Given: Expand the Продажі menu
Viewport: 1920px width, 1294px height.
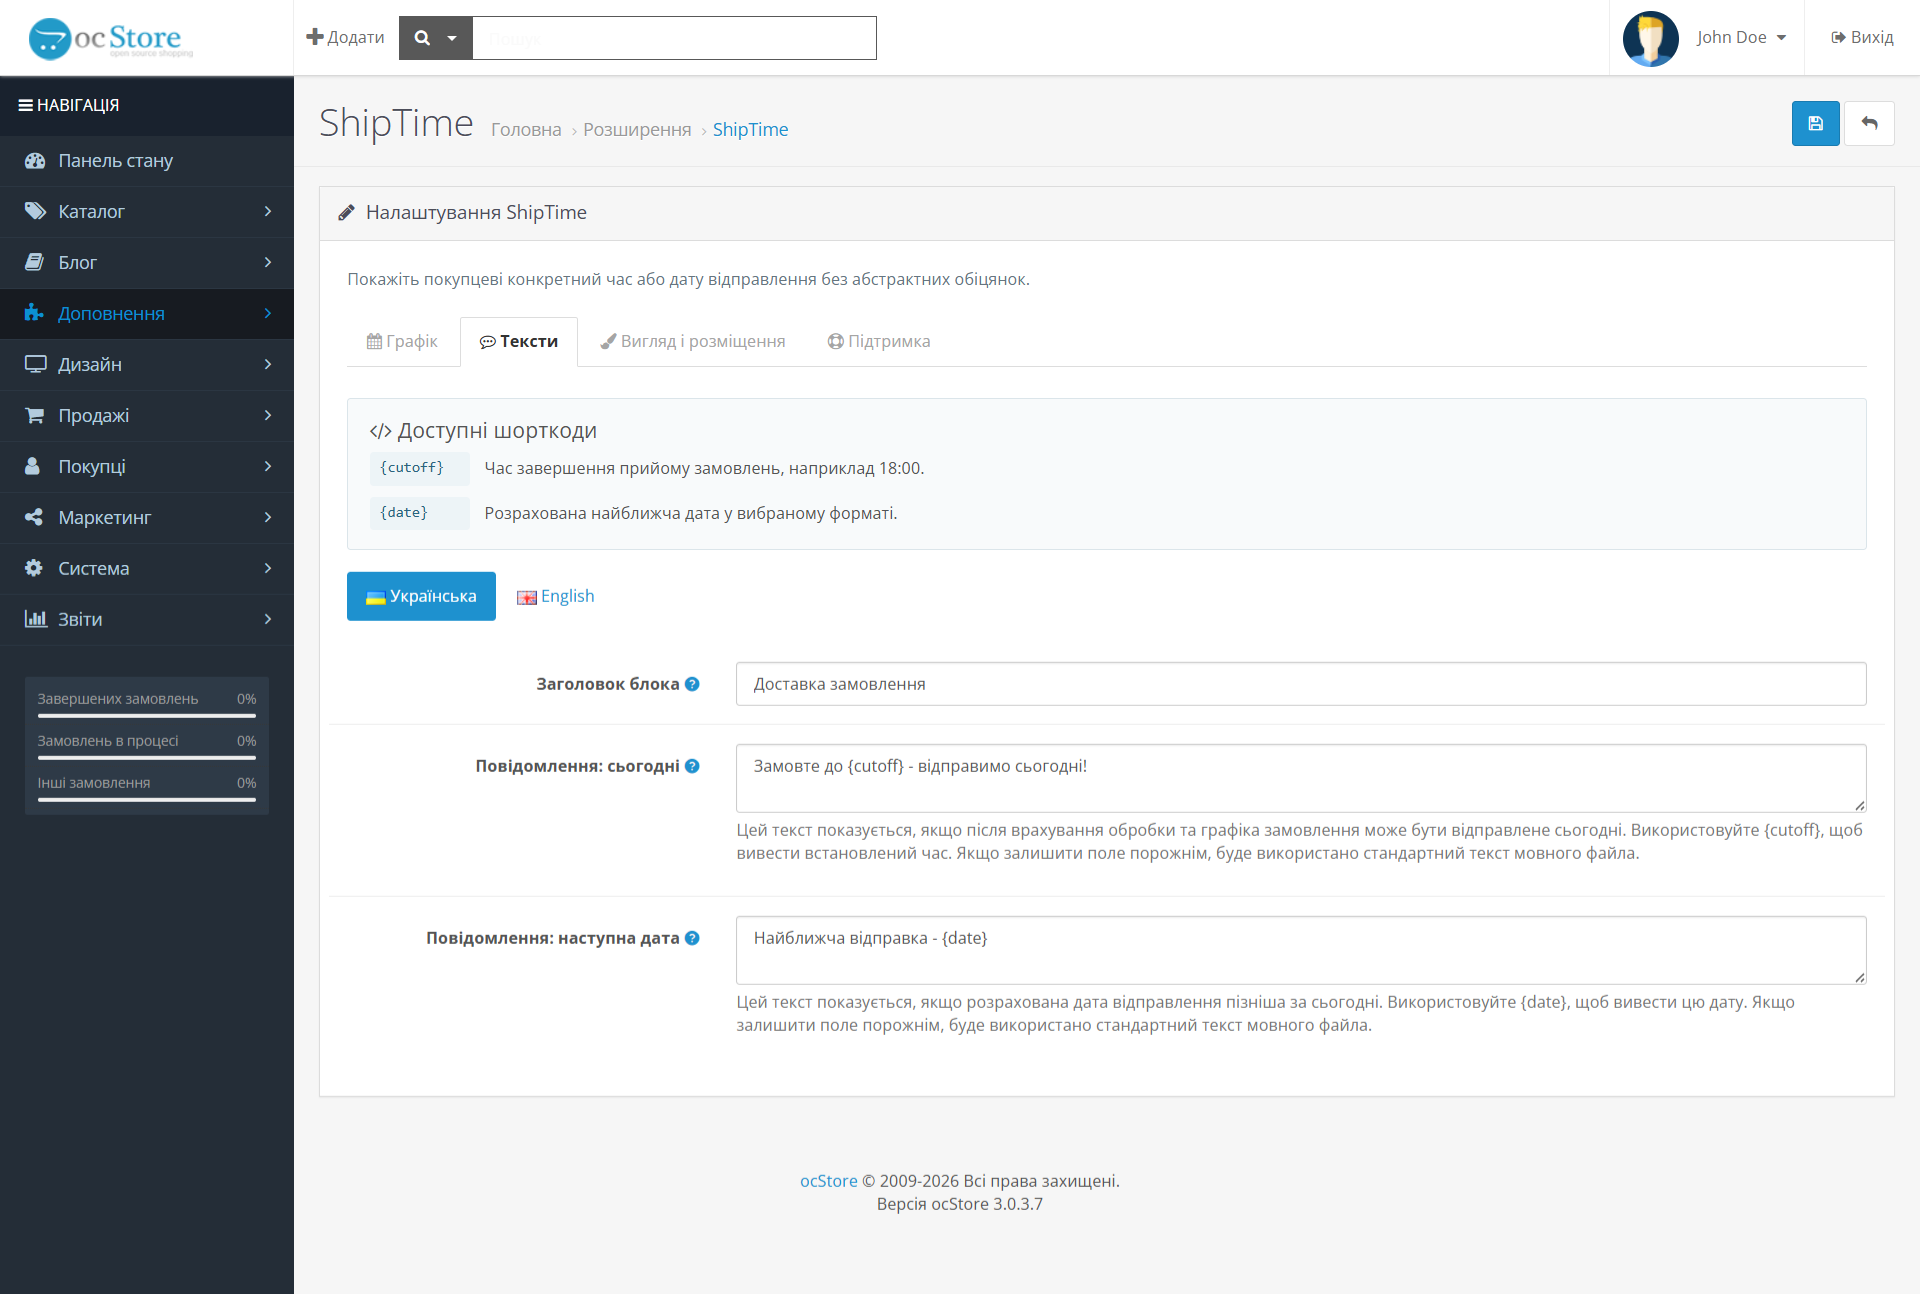Looking at the screenshot, I should (147, 416).
